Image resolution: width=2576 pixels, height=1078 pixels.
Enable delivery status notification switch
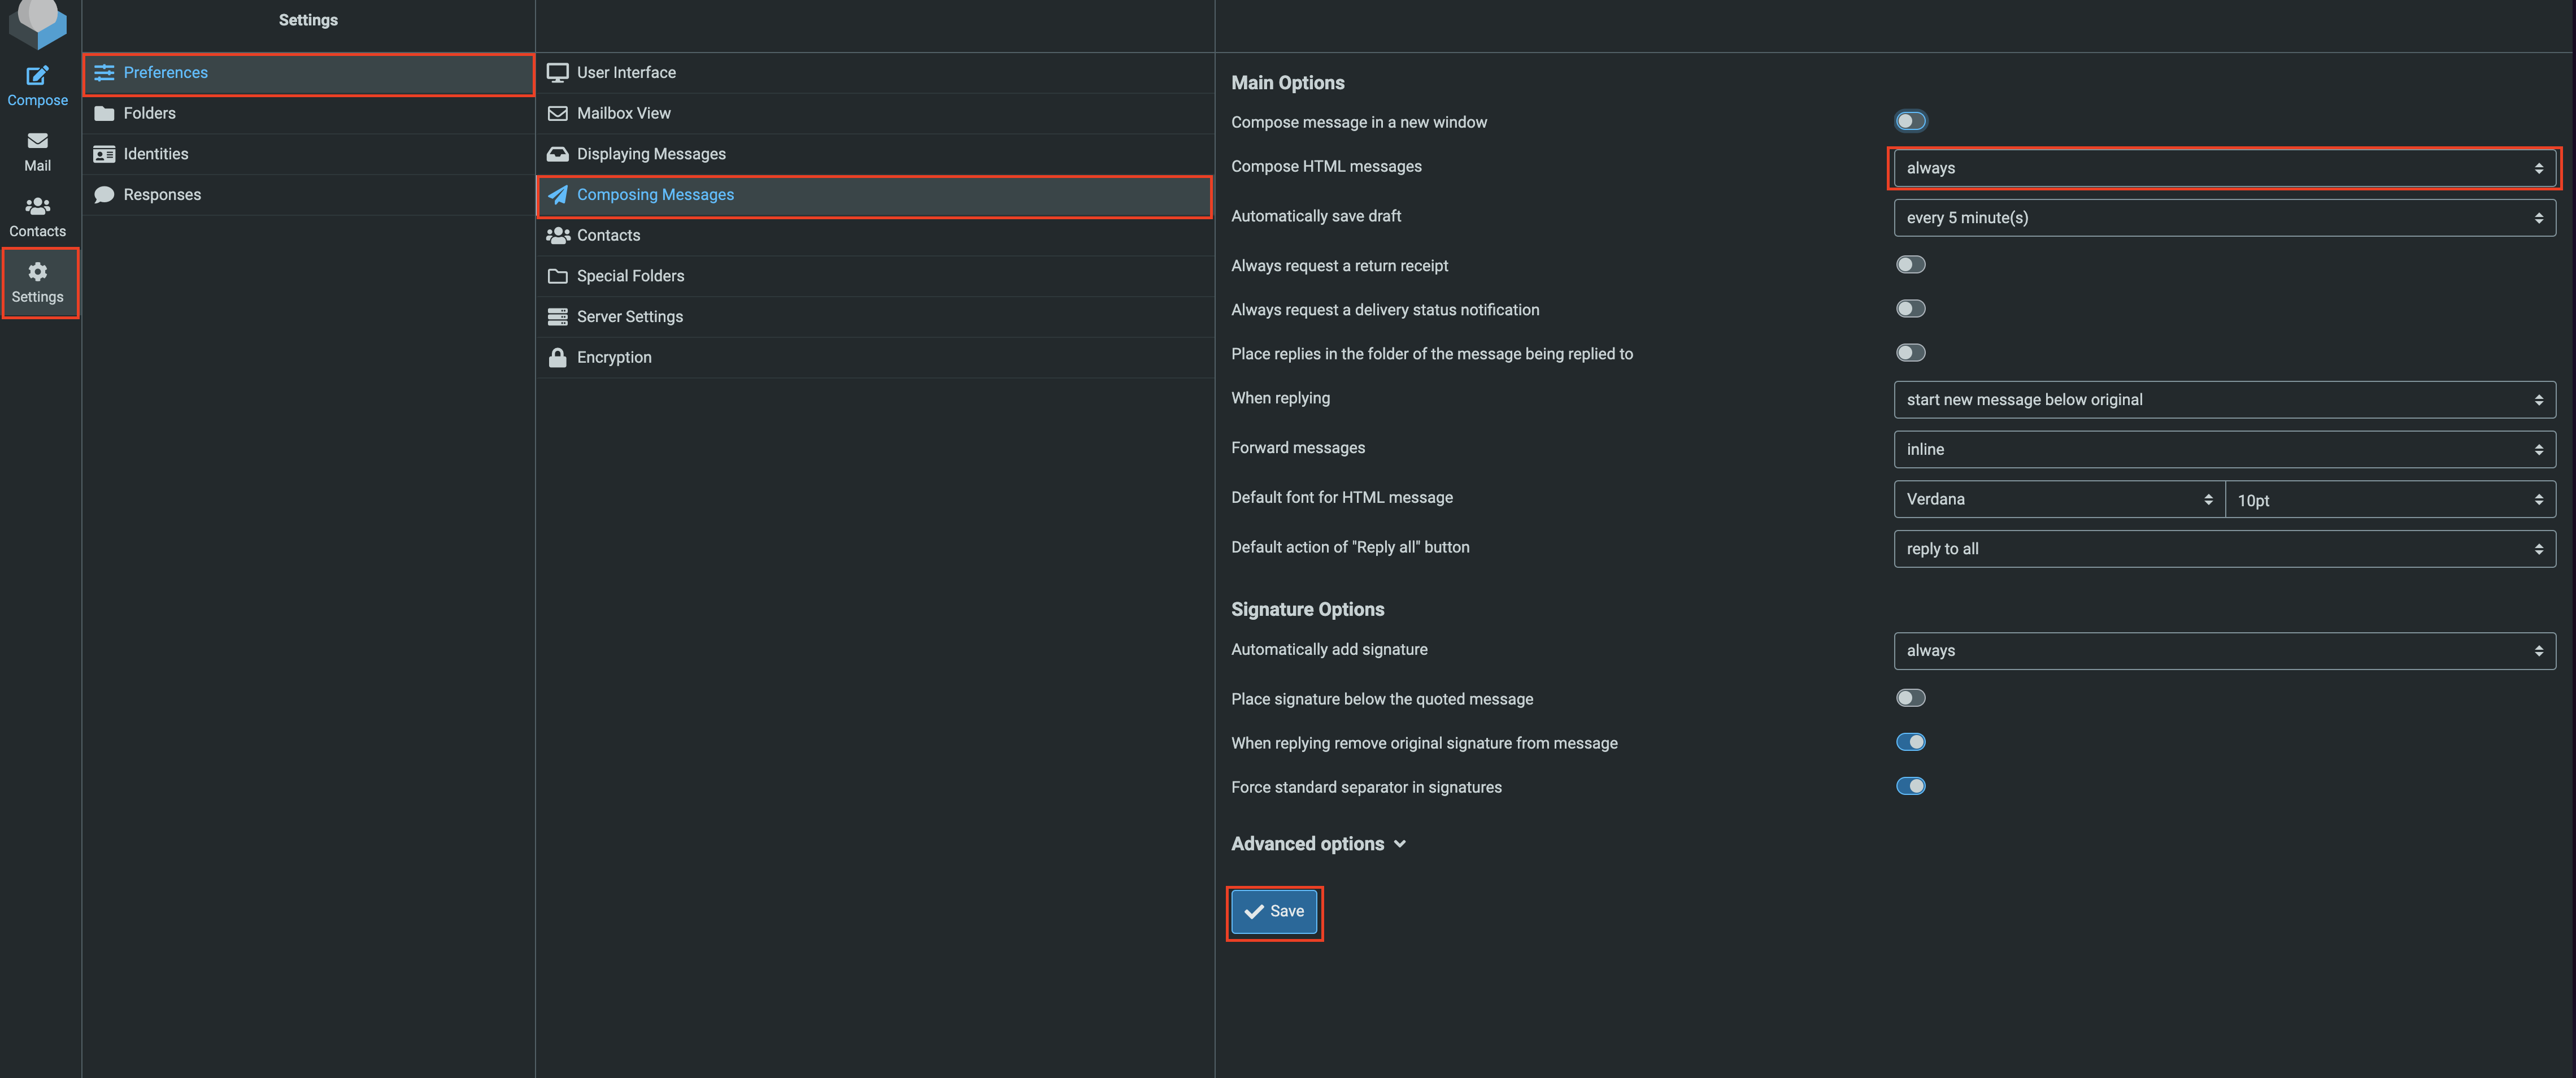click(1910, 309)
